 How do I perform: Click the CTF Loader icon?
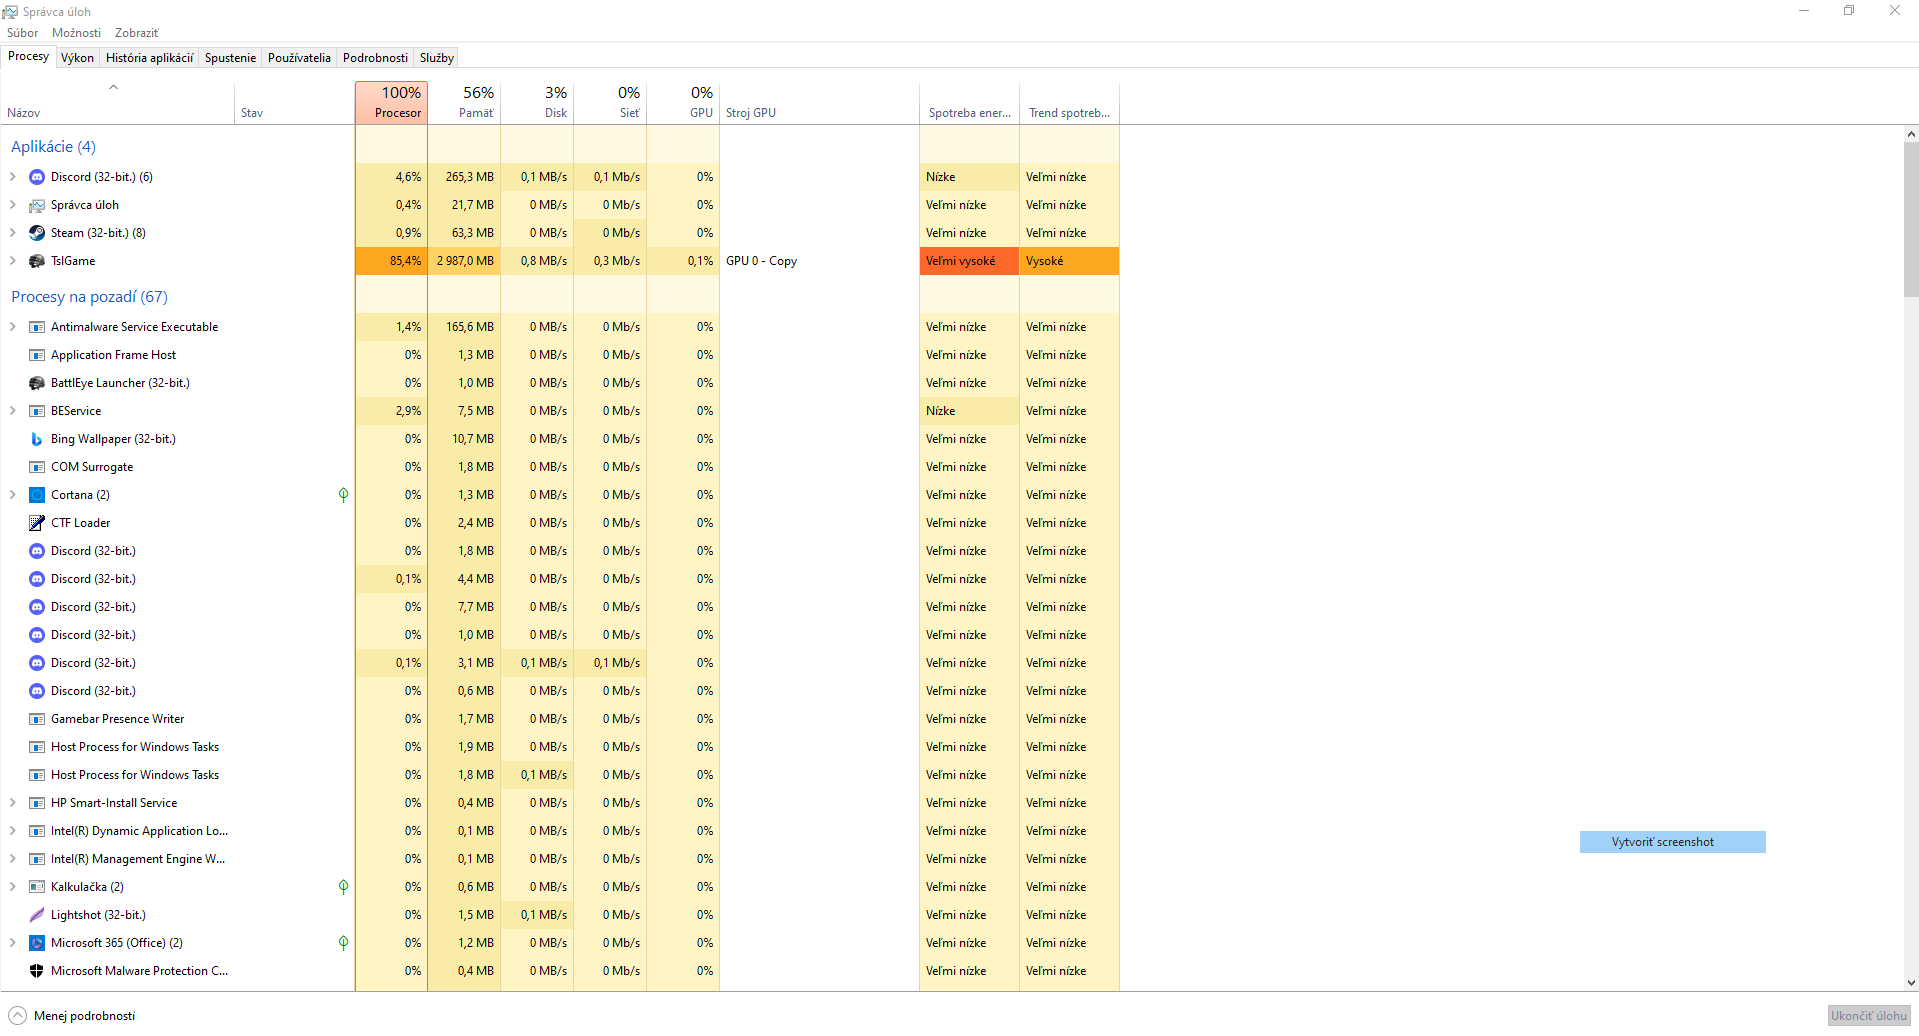coord(37,523)
